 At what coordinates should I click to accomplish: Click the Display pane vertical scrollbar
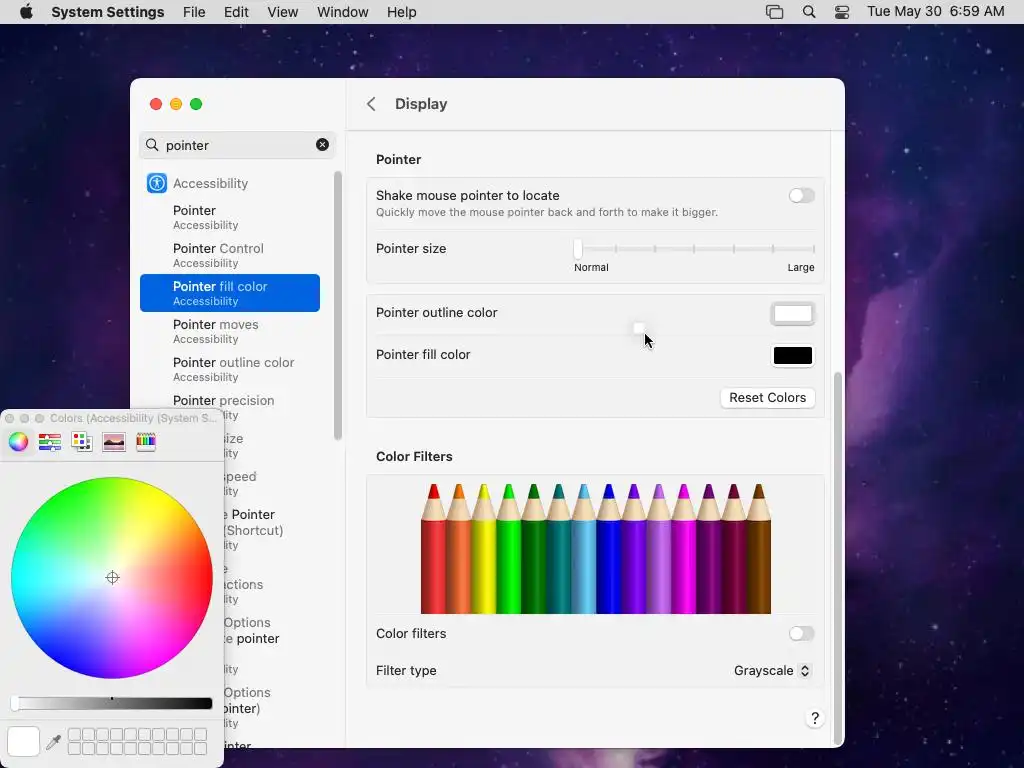(x=838, y=558)
